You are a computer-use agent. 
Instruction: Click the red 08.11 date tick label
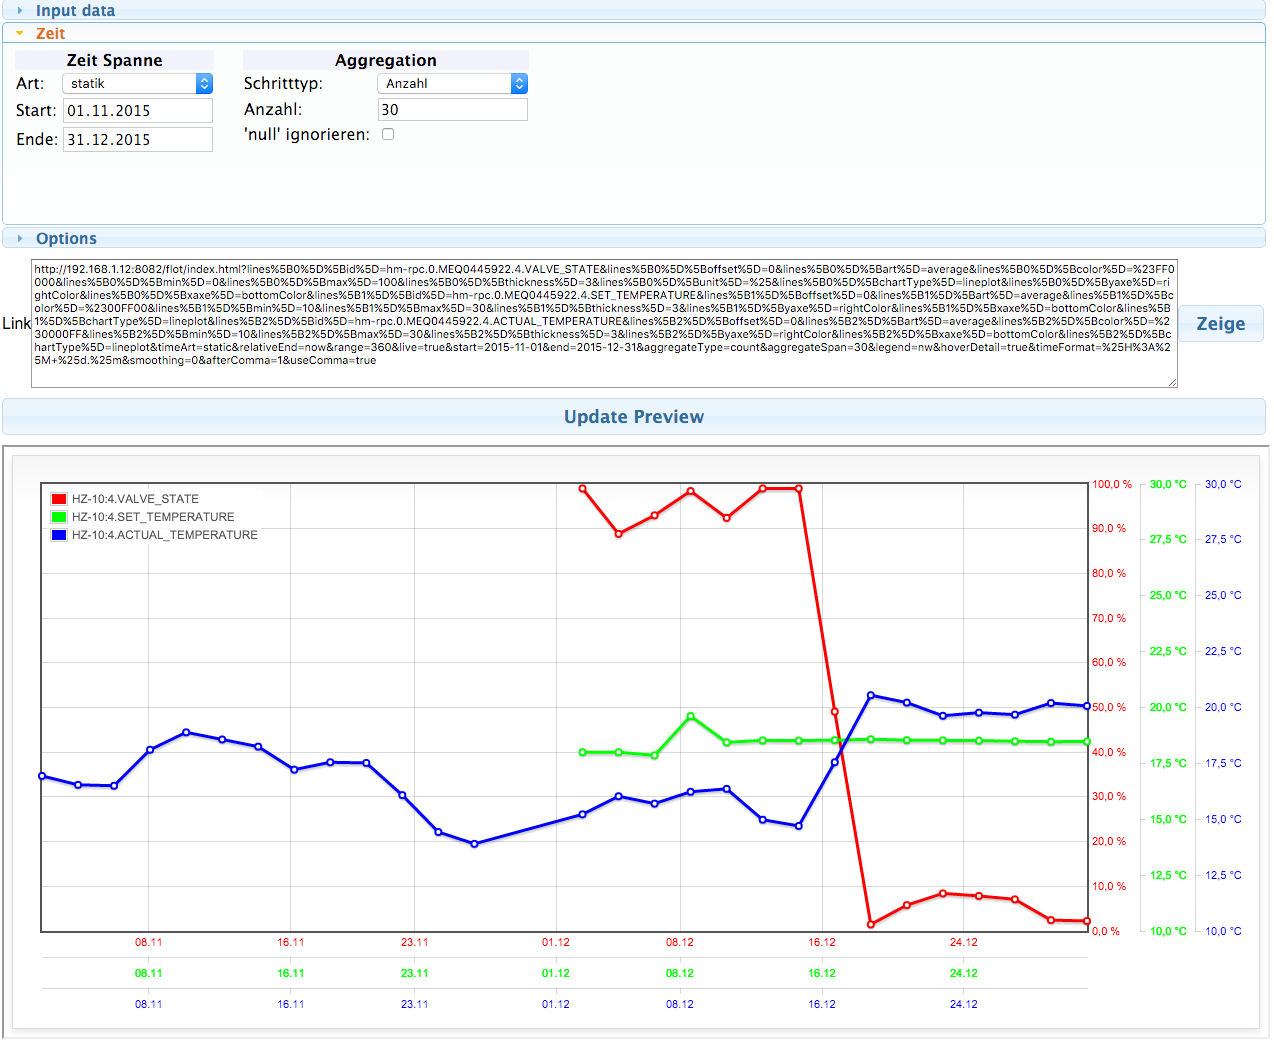pyautogui.click(x=149, y=942)
